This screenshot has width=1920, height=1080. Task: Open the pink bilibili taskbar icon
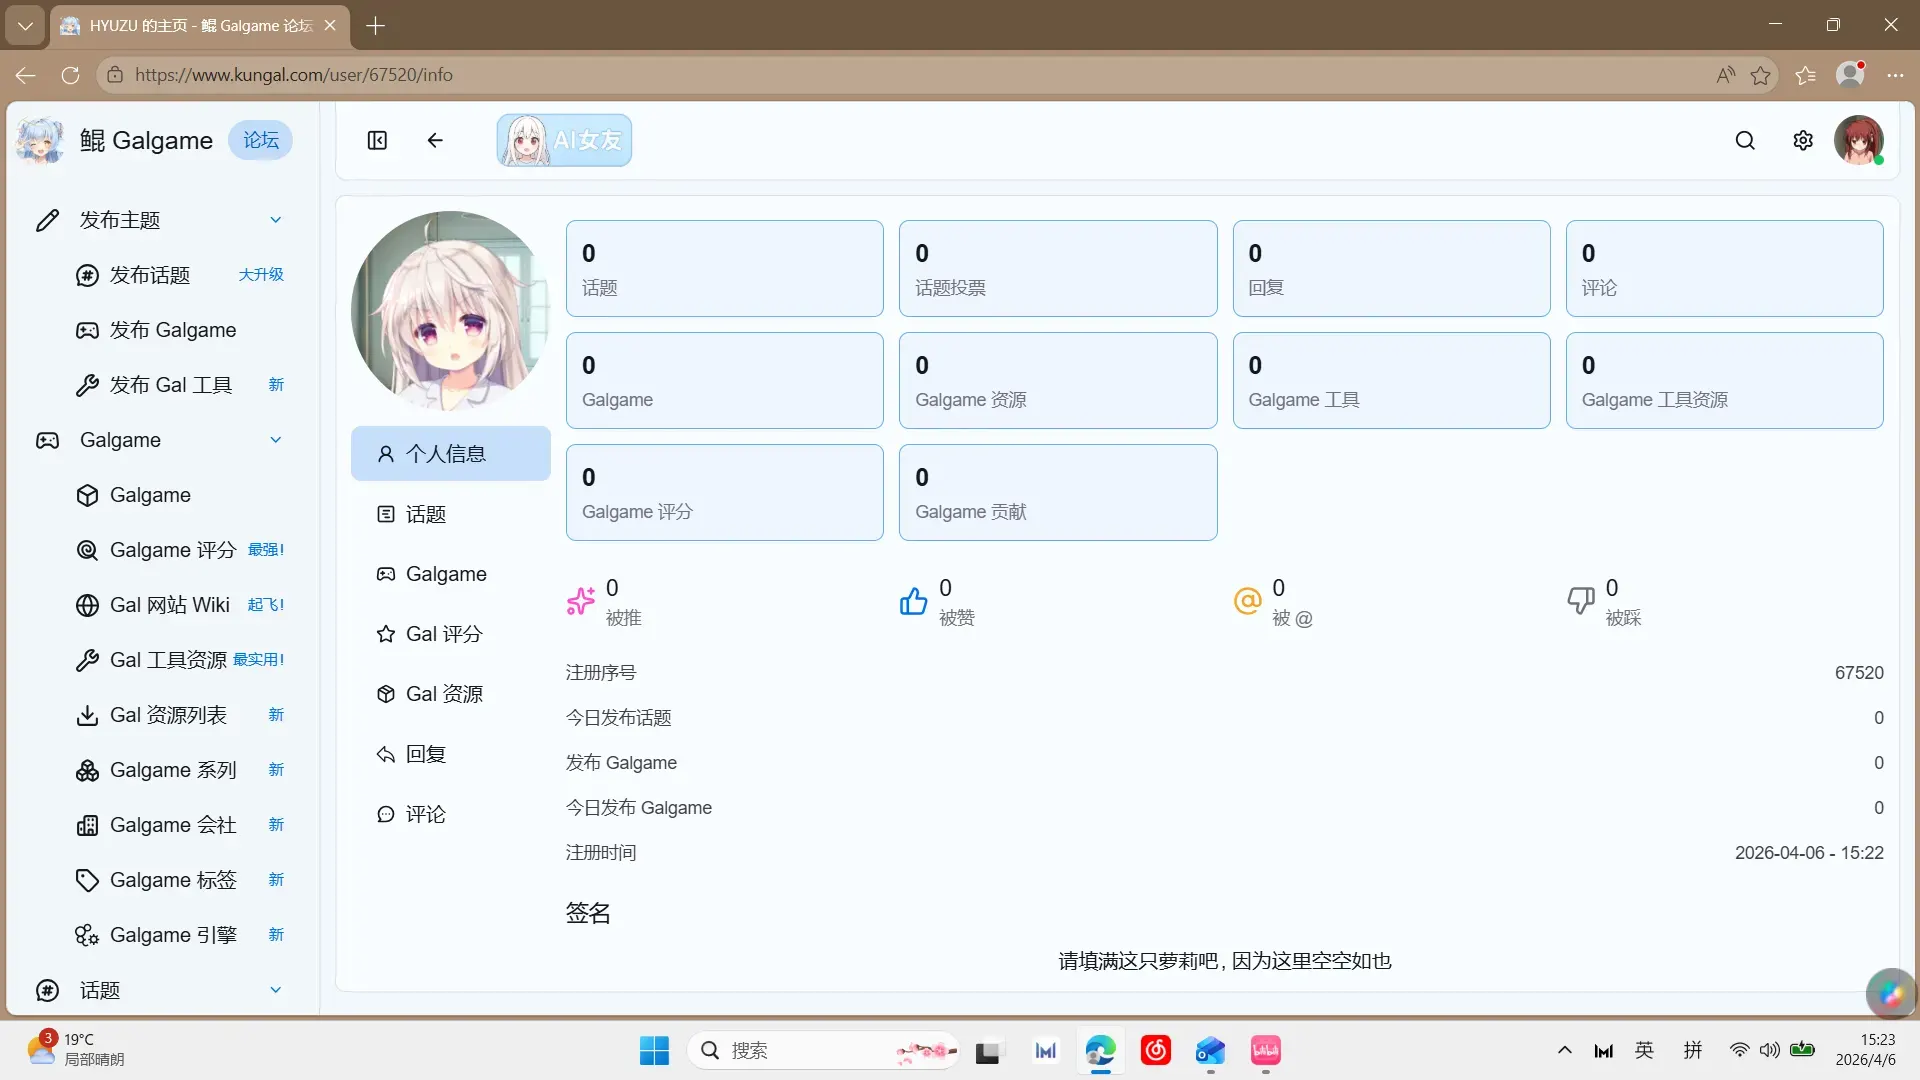1265,1050
